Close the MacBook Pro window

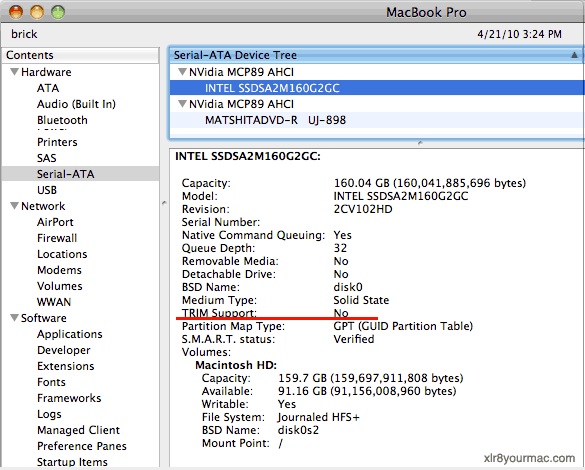pyautogui.click(x=16, y=12)
